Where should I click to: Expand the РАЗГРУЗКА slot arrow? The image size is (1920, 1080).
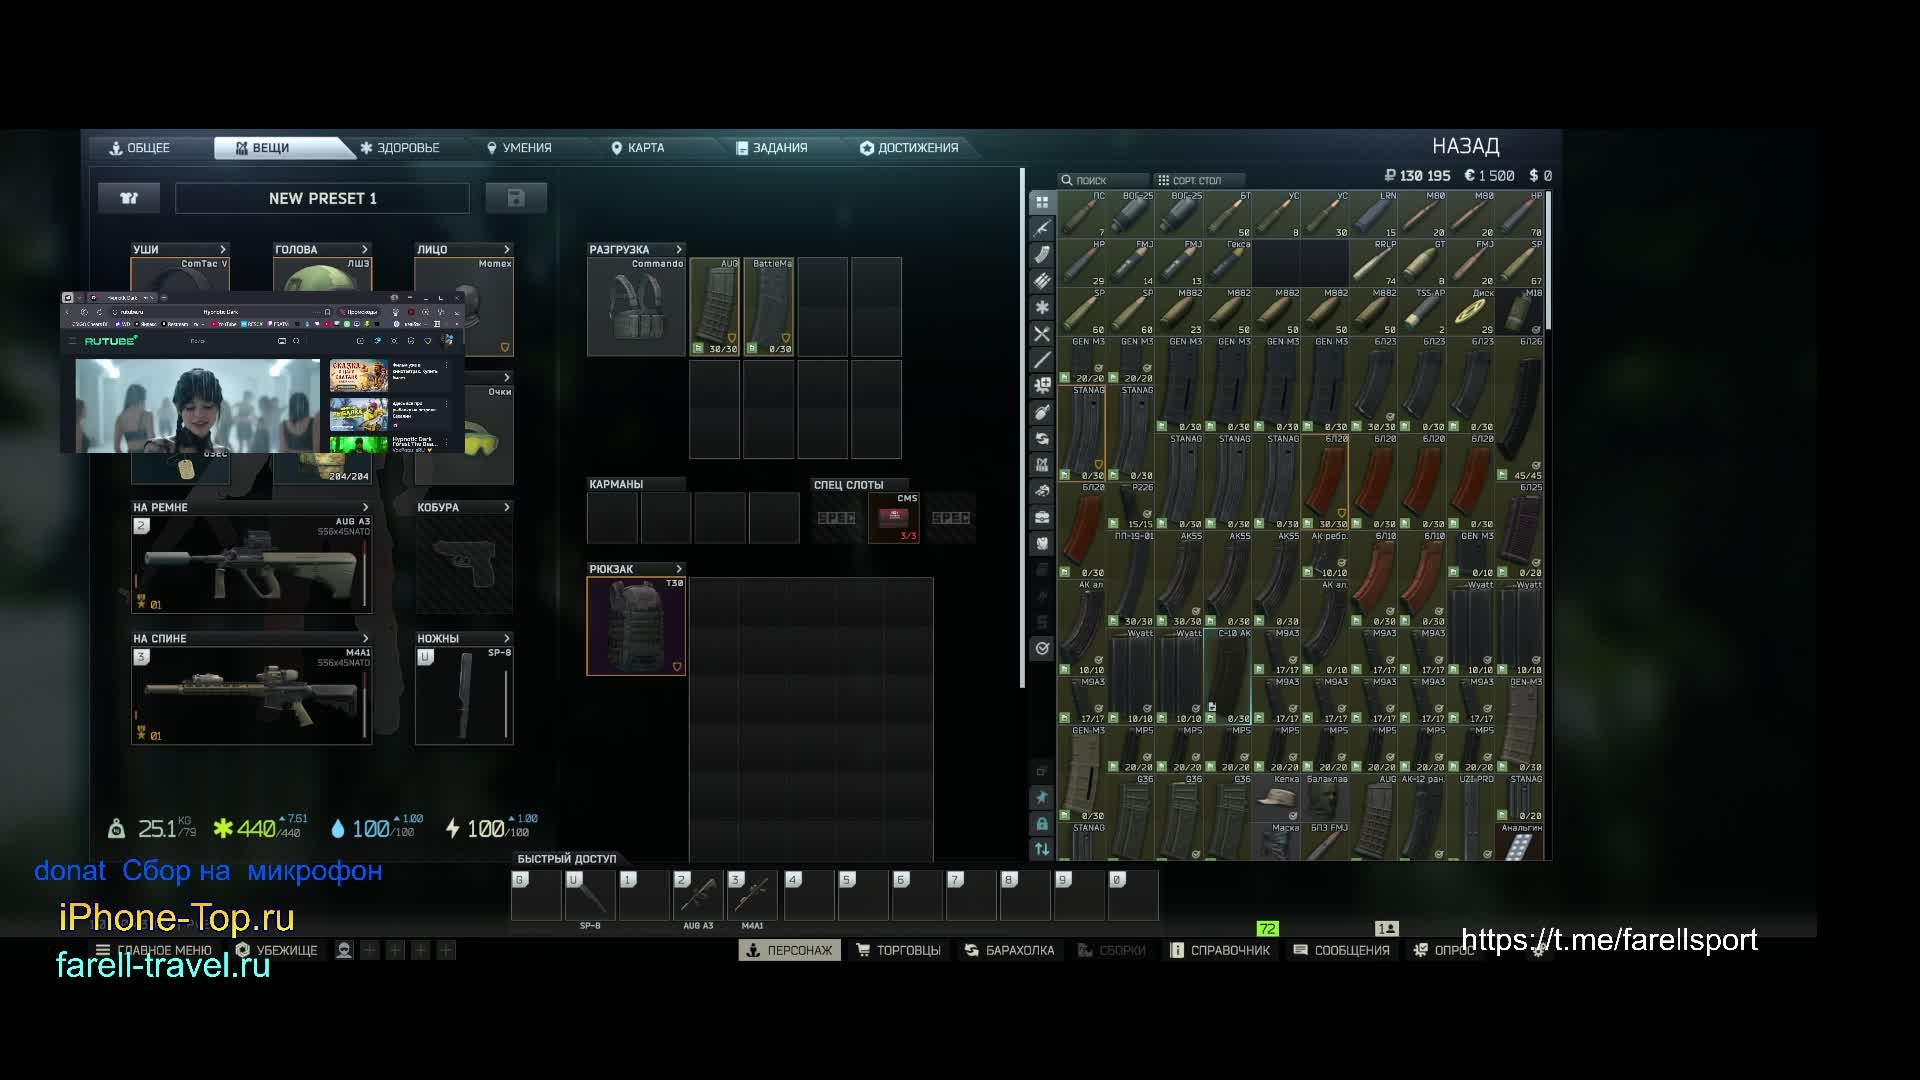click(x=679, y=249)
